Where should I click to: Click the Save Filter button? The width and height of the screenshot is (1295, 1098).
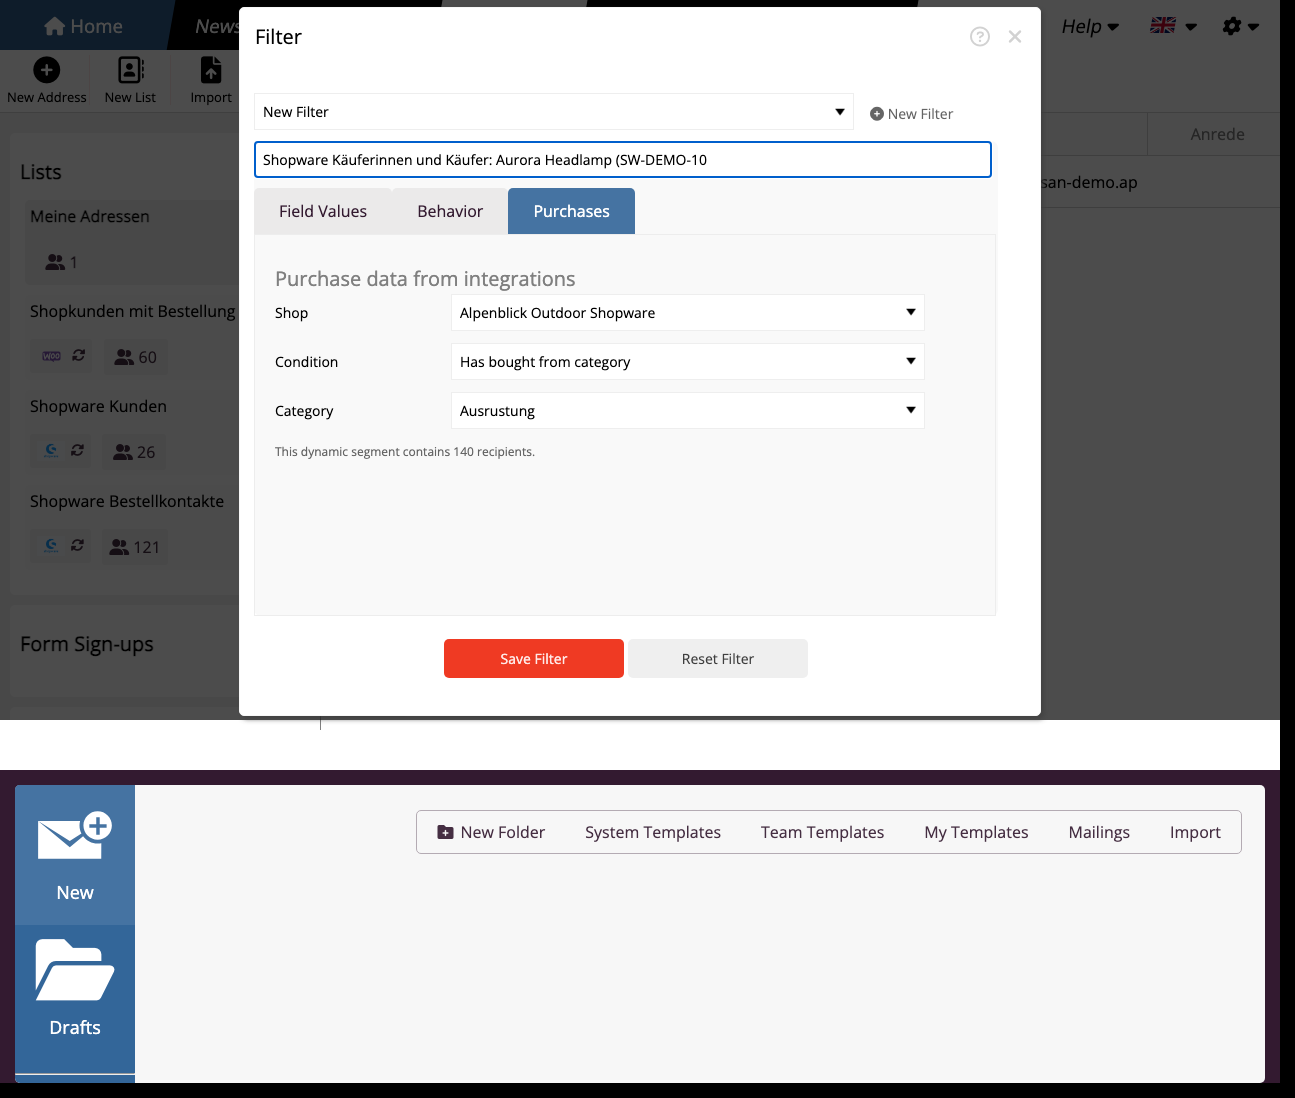pos(534,659)
